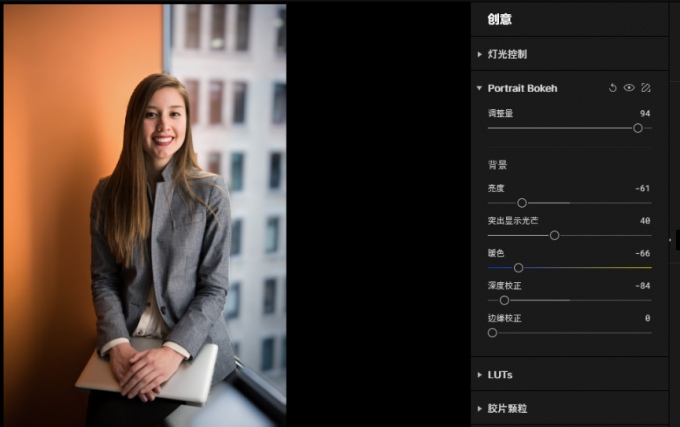Open the Portrait Bokeh mask edit icon
Viewport: 680px width, 427px height.
coord(646,88)
